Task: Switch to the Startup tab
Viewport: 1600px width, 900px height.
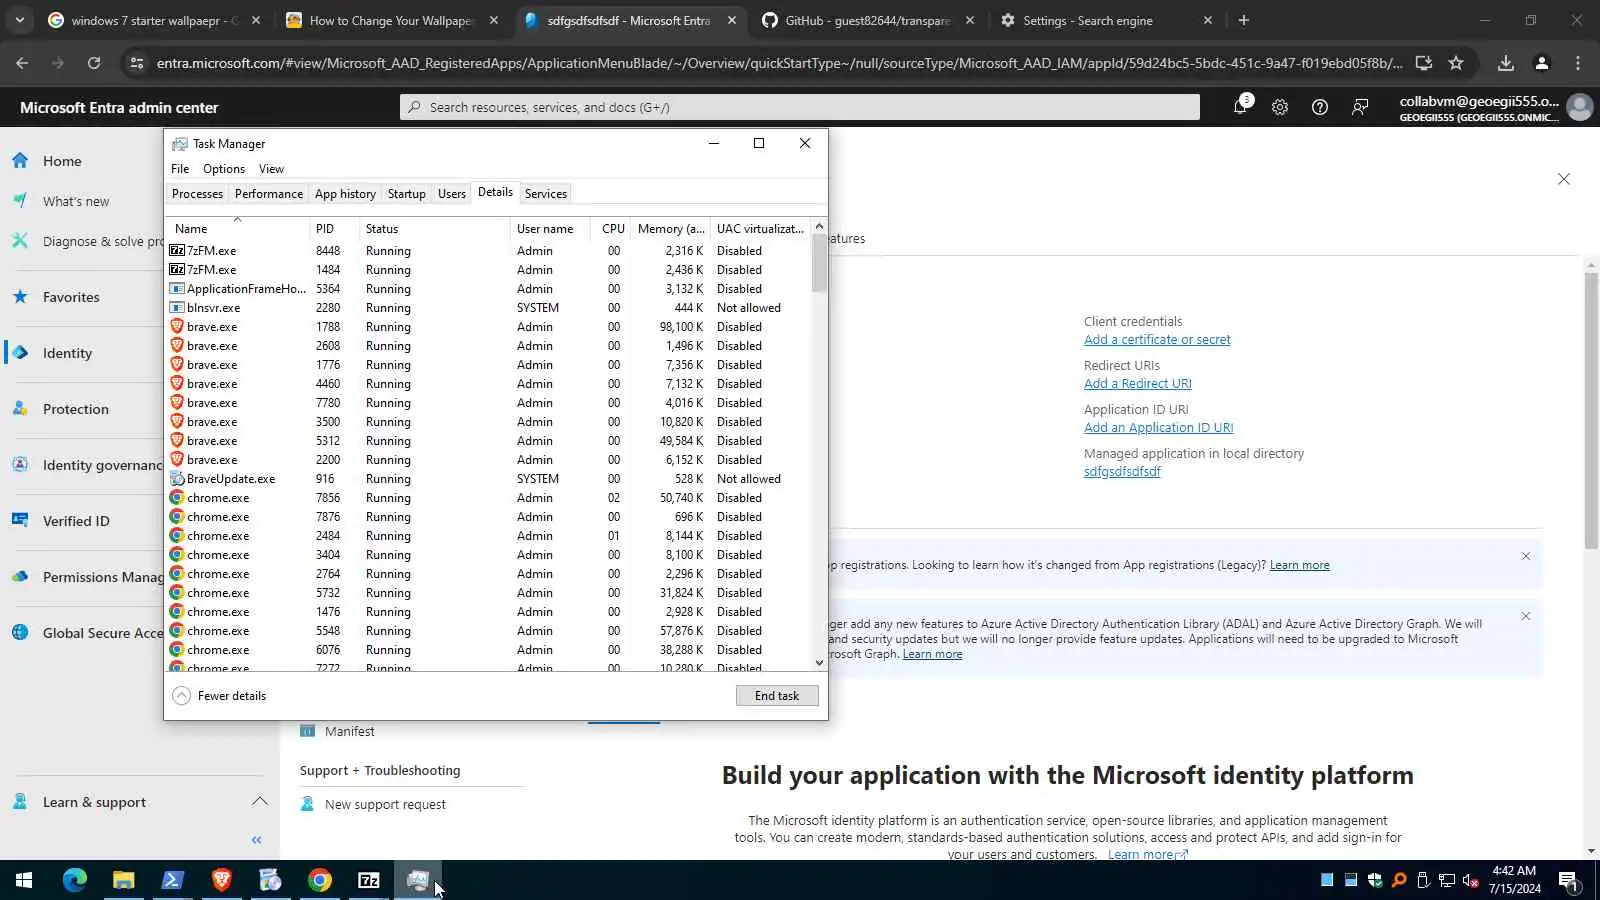Action: [x=406, y=194]
